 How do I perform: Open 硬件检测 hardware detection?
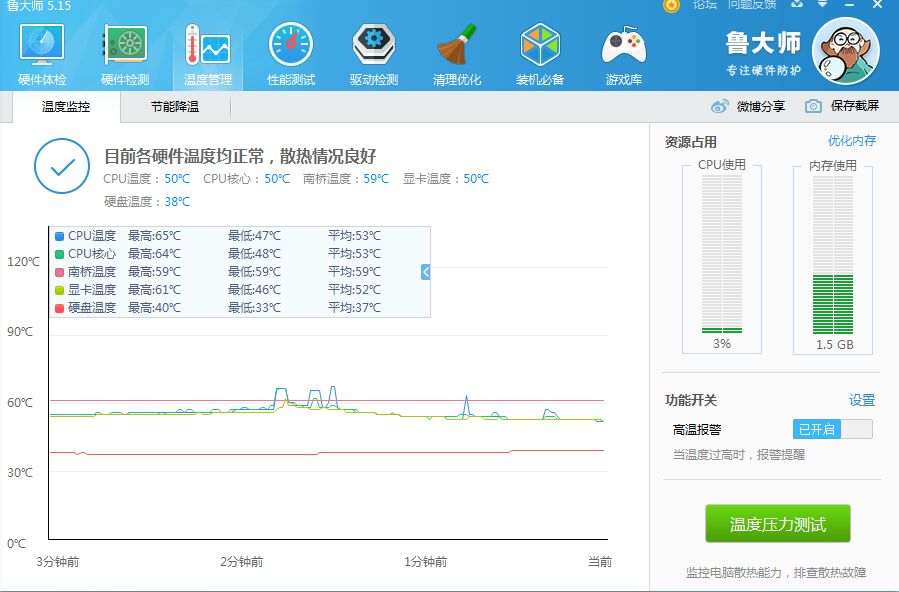tap(125, 55)
